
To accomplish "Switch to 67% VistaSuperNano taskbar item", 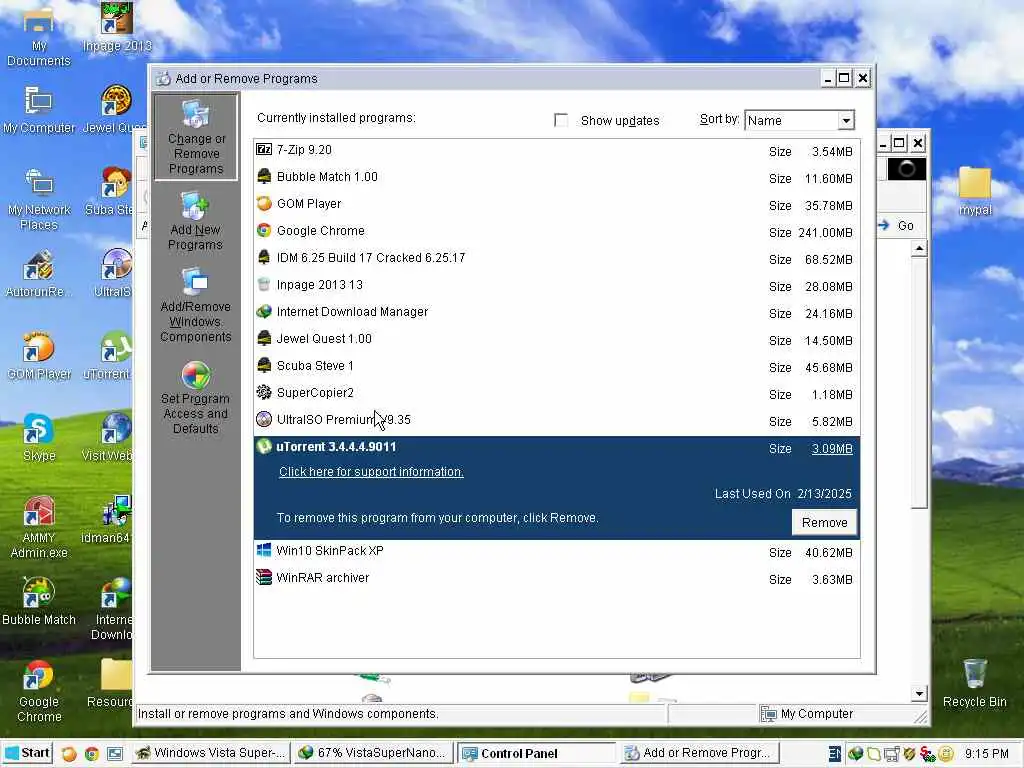I will (372, 753).
